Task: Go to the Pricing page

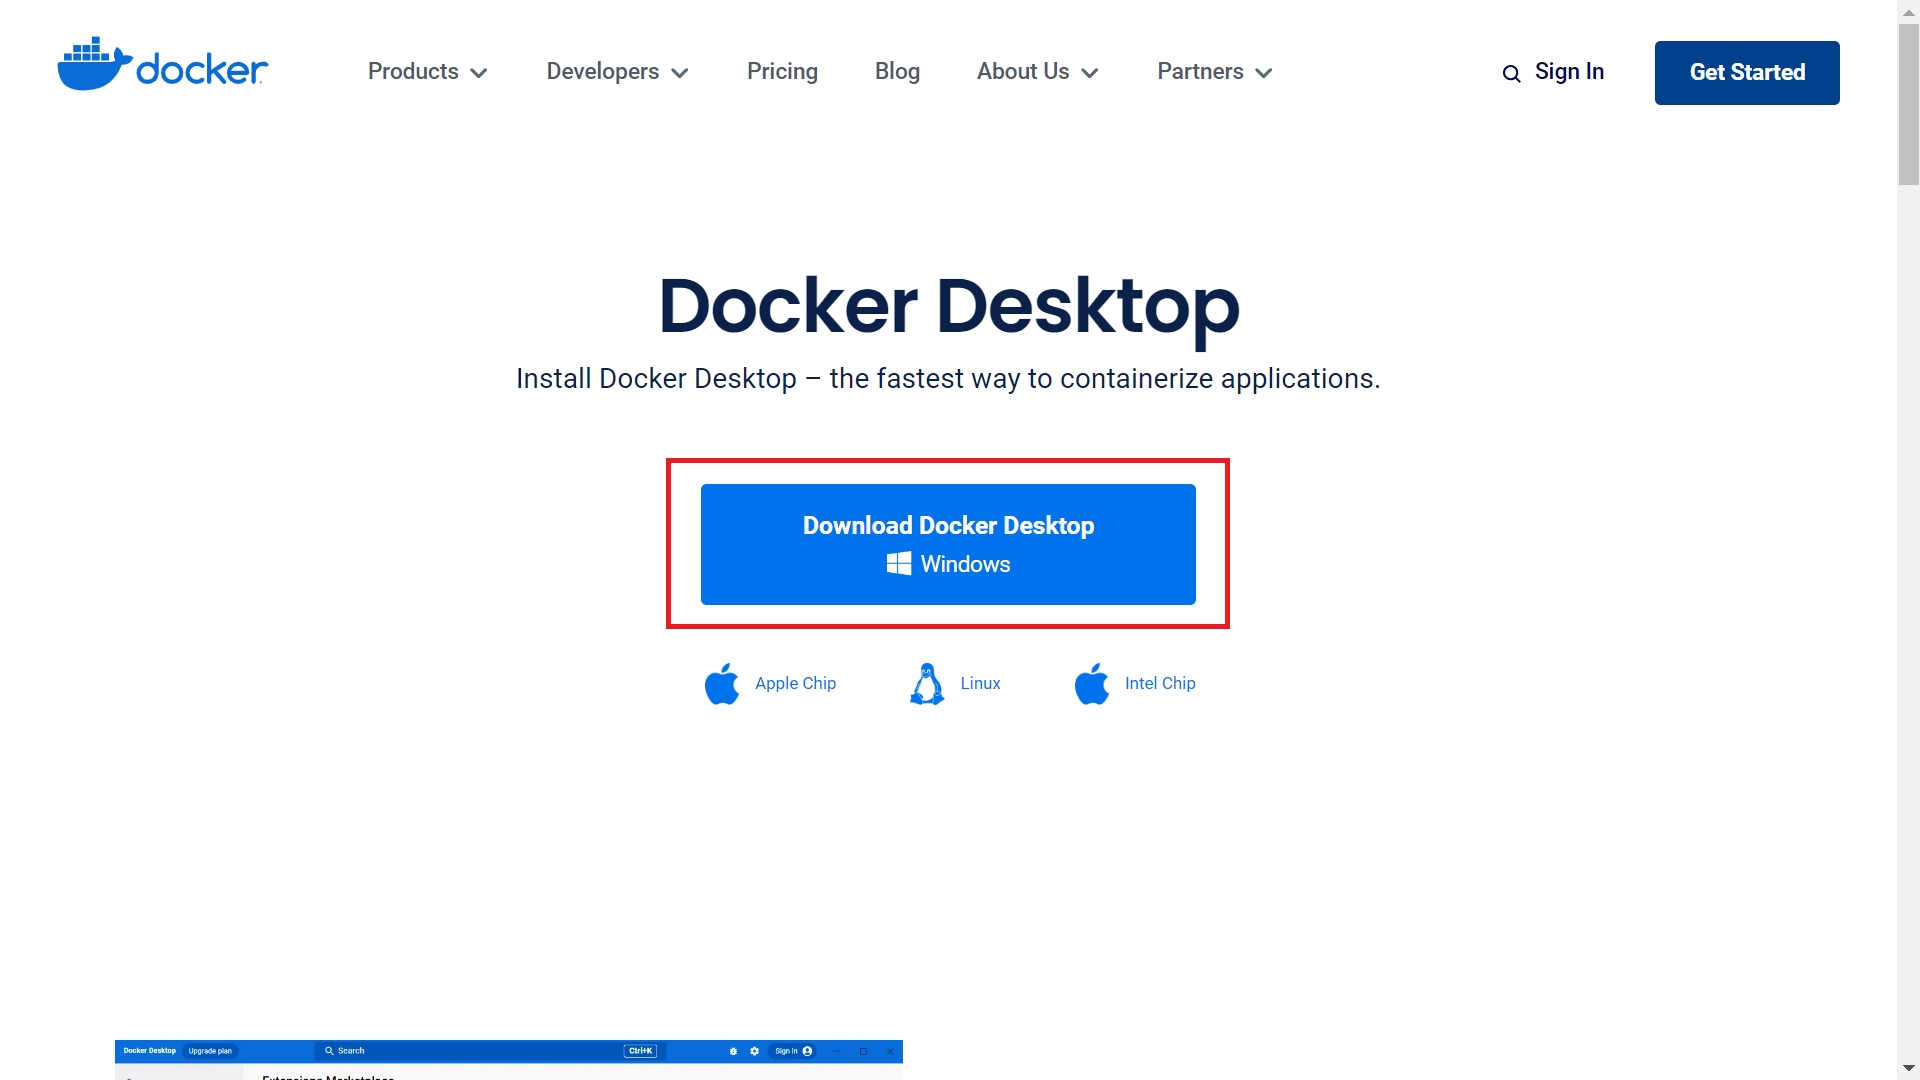Action: tap(782, 72)
